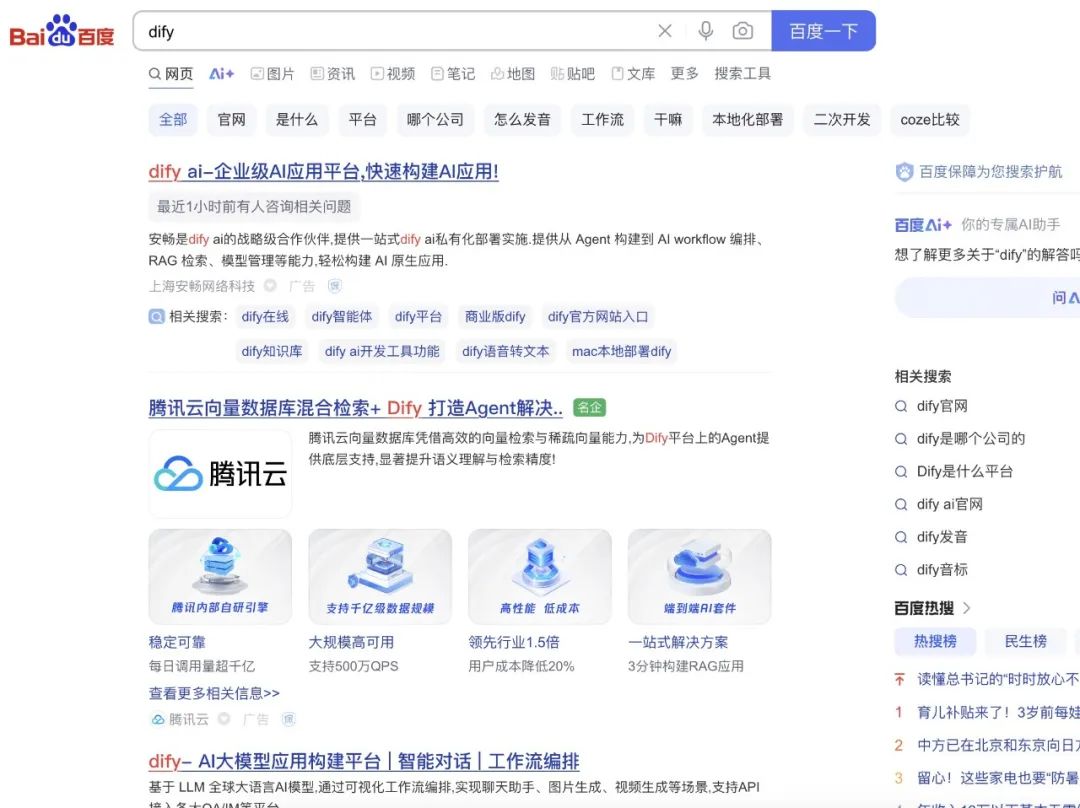Screen dimensions: 1080x808
Task: Clear the search box with the X icon
Action: coord(665,31)
